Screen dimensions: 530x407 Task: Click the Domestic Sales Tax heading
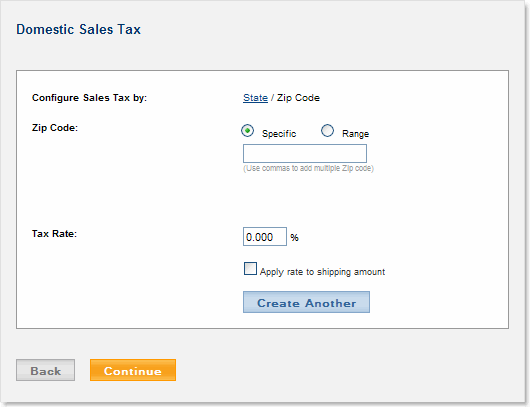click(x=78, y=29)
